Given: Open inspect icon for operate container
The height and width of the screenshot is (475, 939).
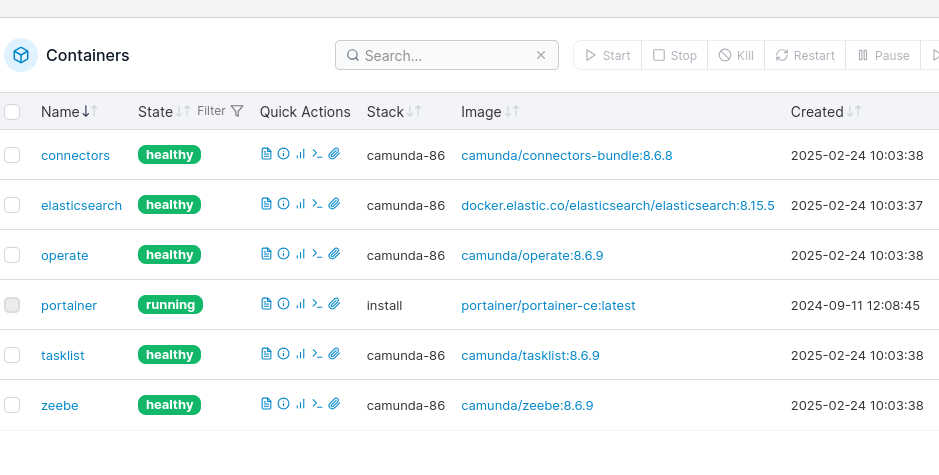Looking at the screenshot, I should coord(283,254).
